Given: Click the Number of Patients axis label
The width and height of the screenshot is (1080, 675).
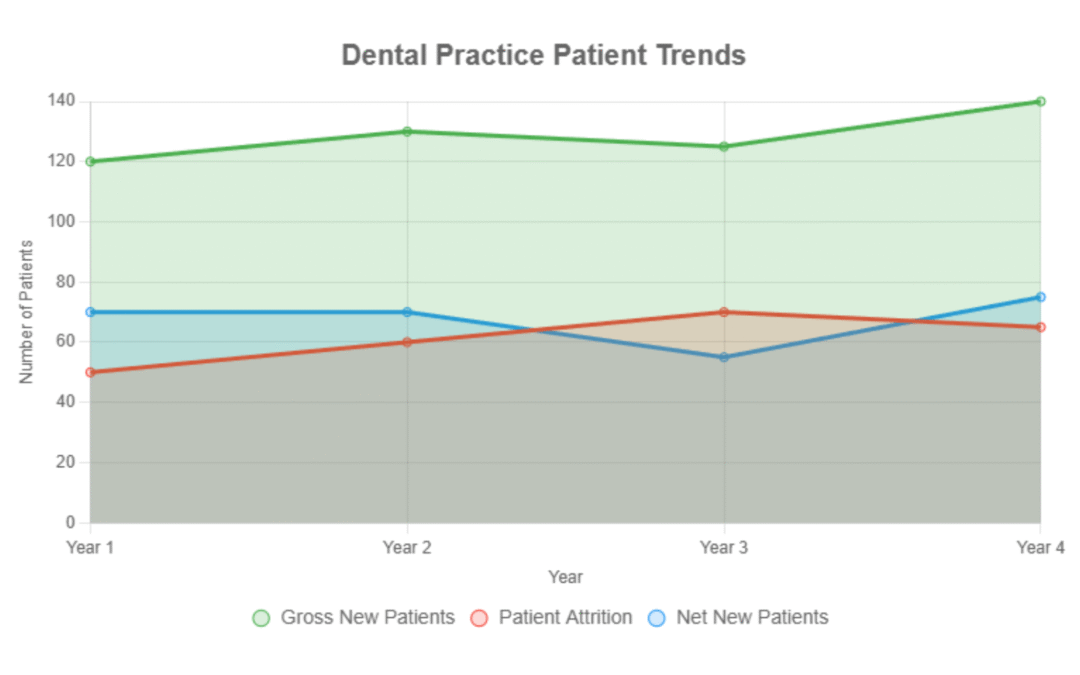Looking at the screenshot, I should click(27, 312).
